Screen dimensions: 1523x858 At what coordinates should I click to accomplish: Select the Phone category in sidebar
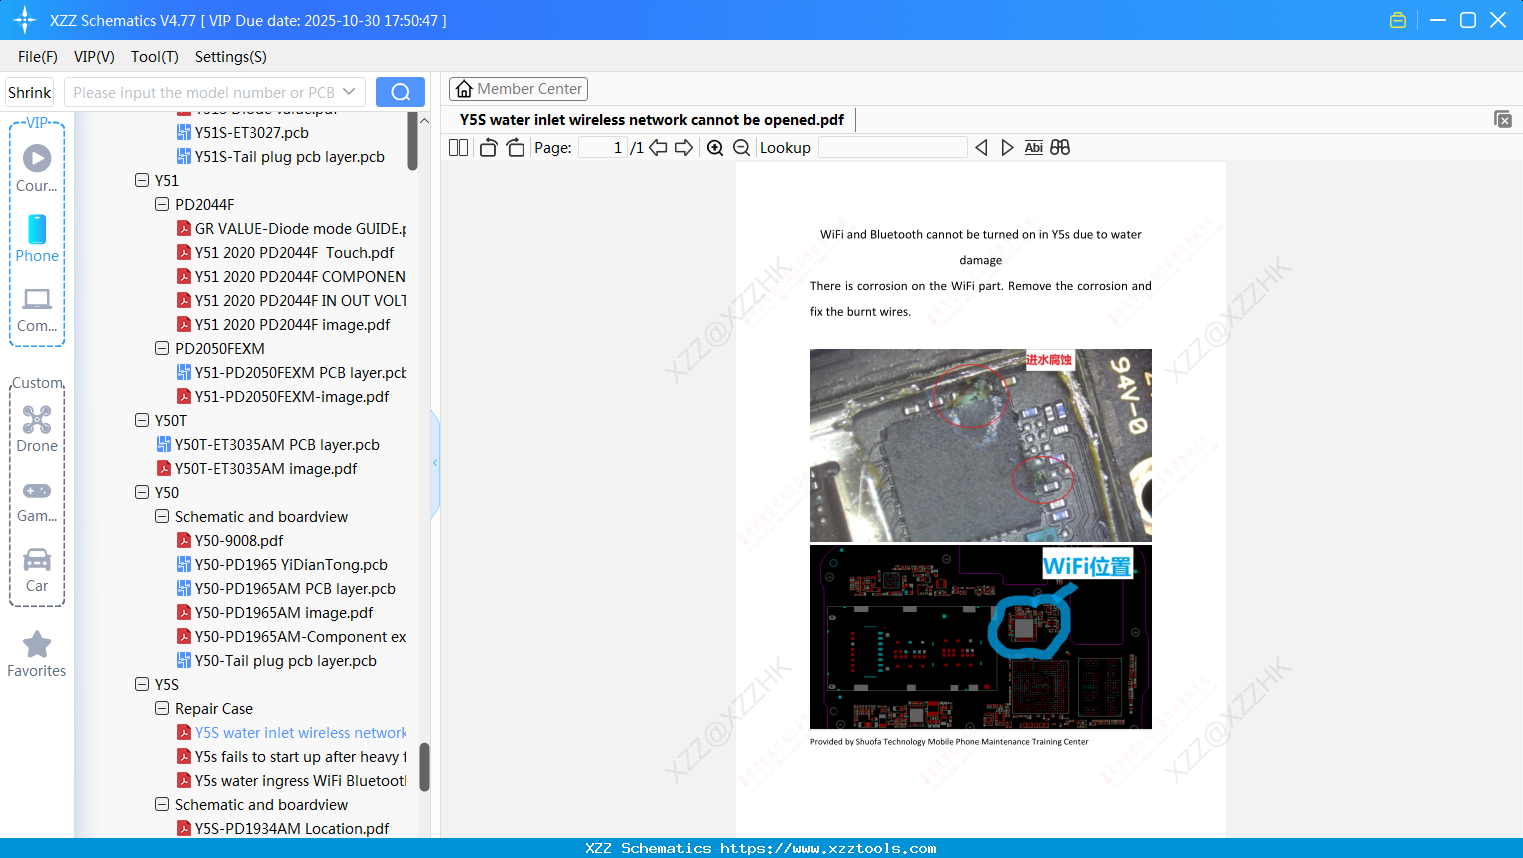[37, 238]
